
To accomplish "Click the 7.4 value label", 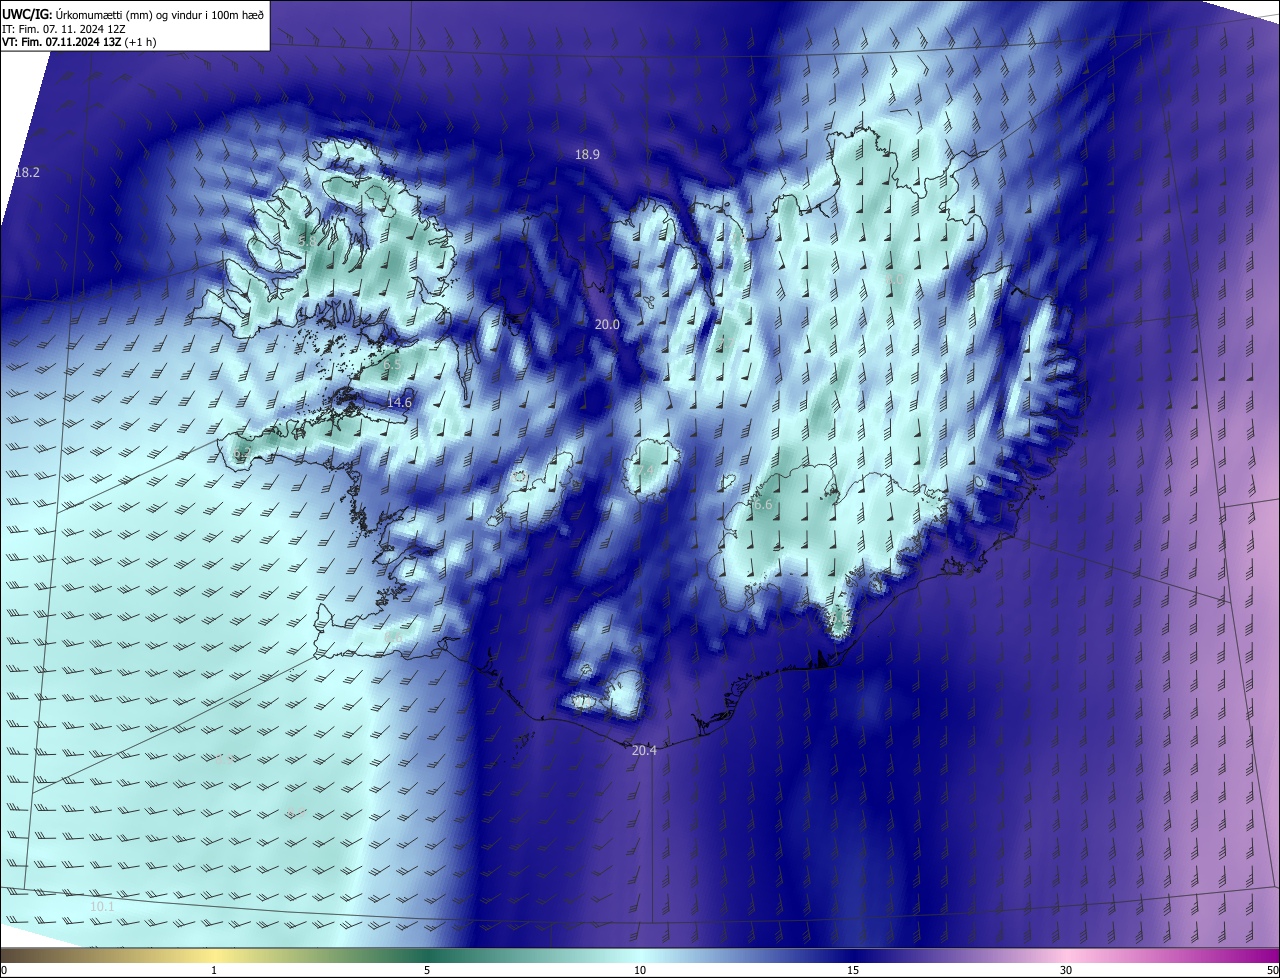I will [x=645, y=470].
